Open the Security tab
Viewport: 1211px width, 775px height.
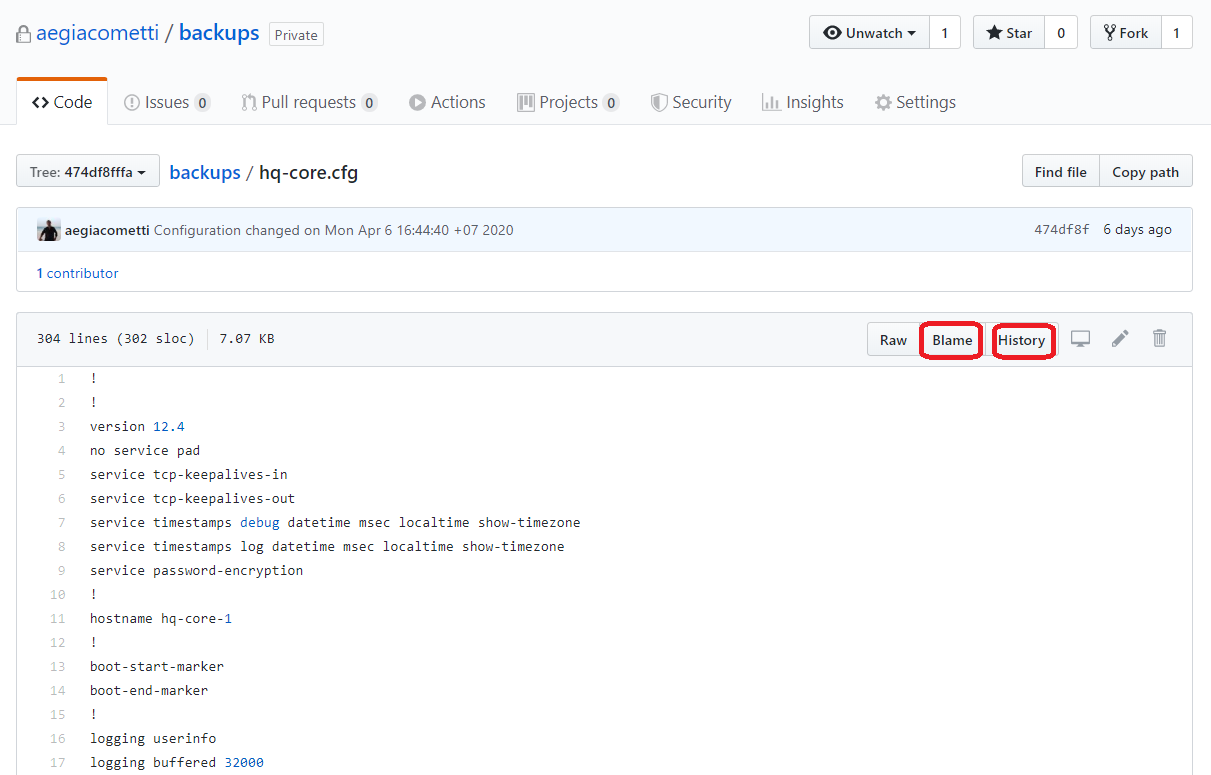pos(691,102)
